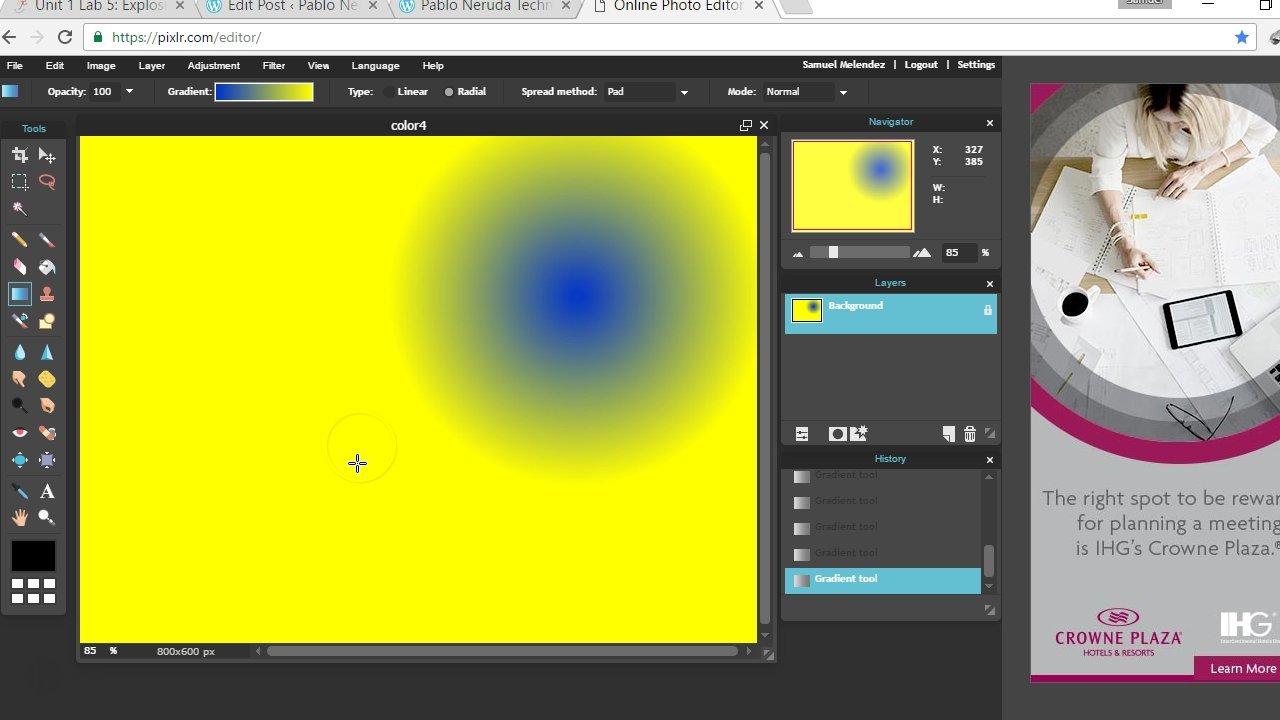The height and width of the screenshot is (720, 1280).
Task: Choose the Type tool
Action: click(47, 491)
